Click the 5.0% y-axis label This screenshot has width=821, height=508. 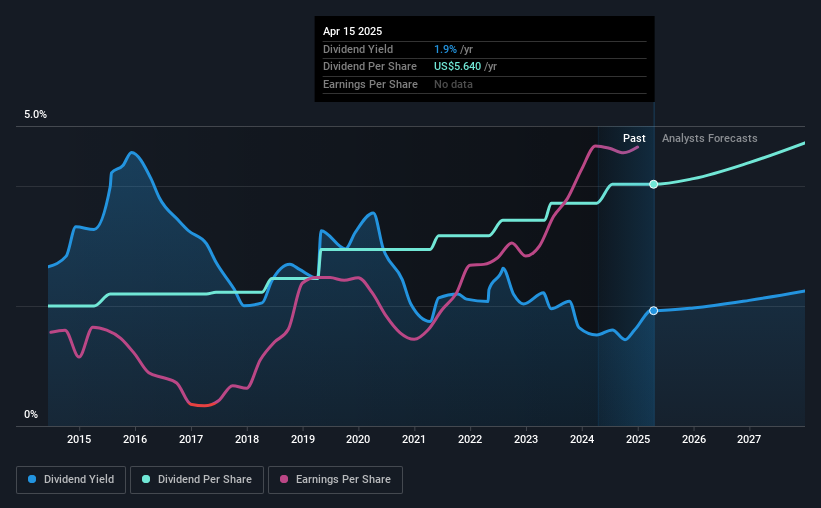36,115
